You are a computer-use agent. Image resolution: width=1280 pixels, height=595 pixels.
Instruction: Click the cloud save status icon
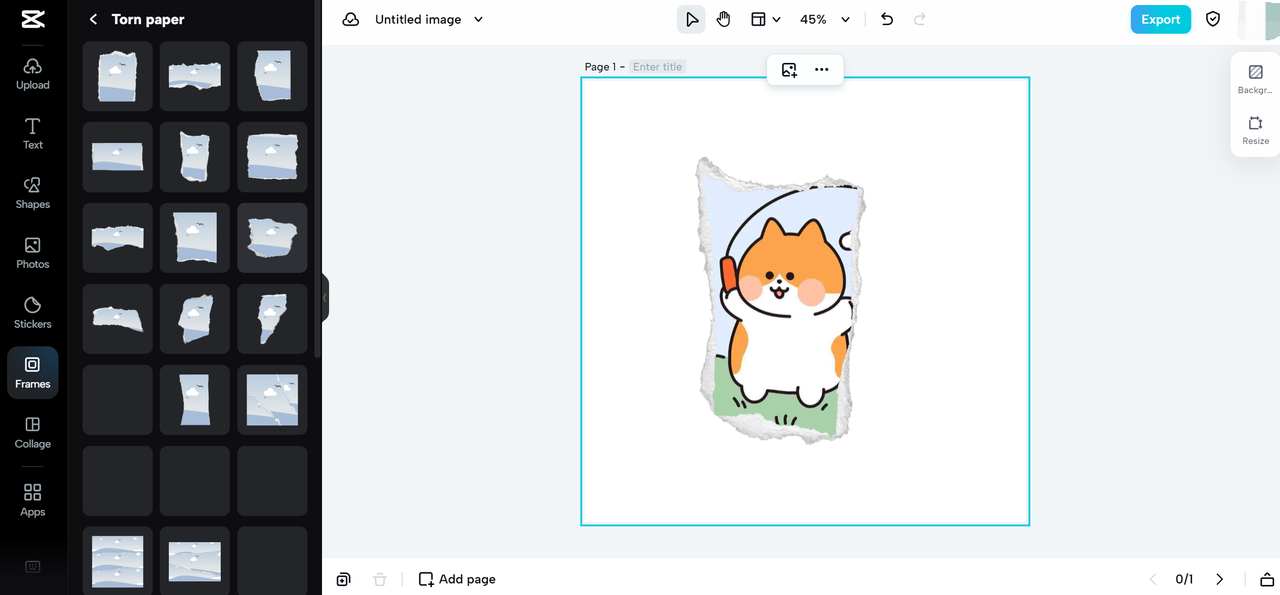[x=350, y=19]
